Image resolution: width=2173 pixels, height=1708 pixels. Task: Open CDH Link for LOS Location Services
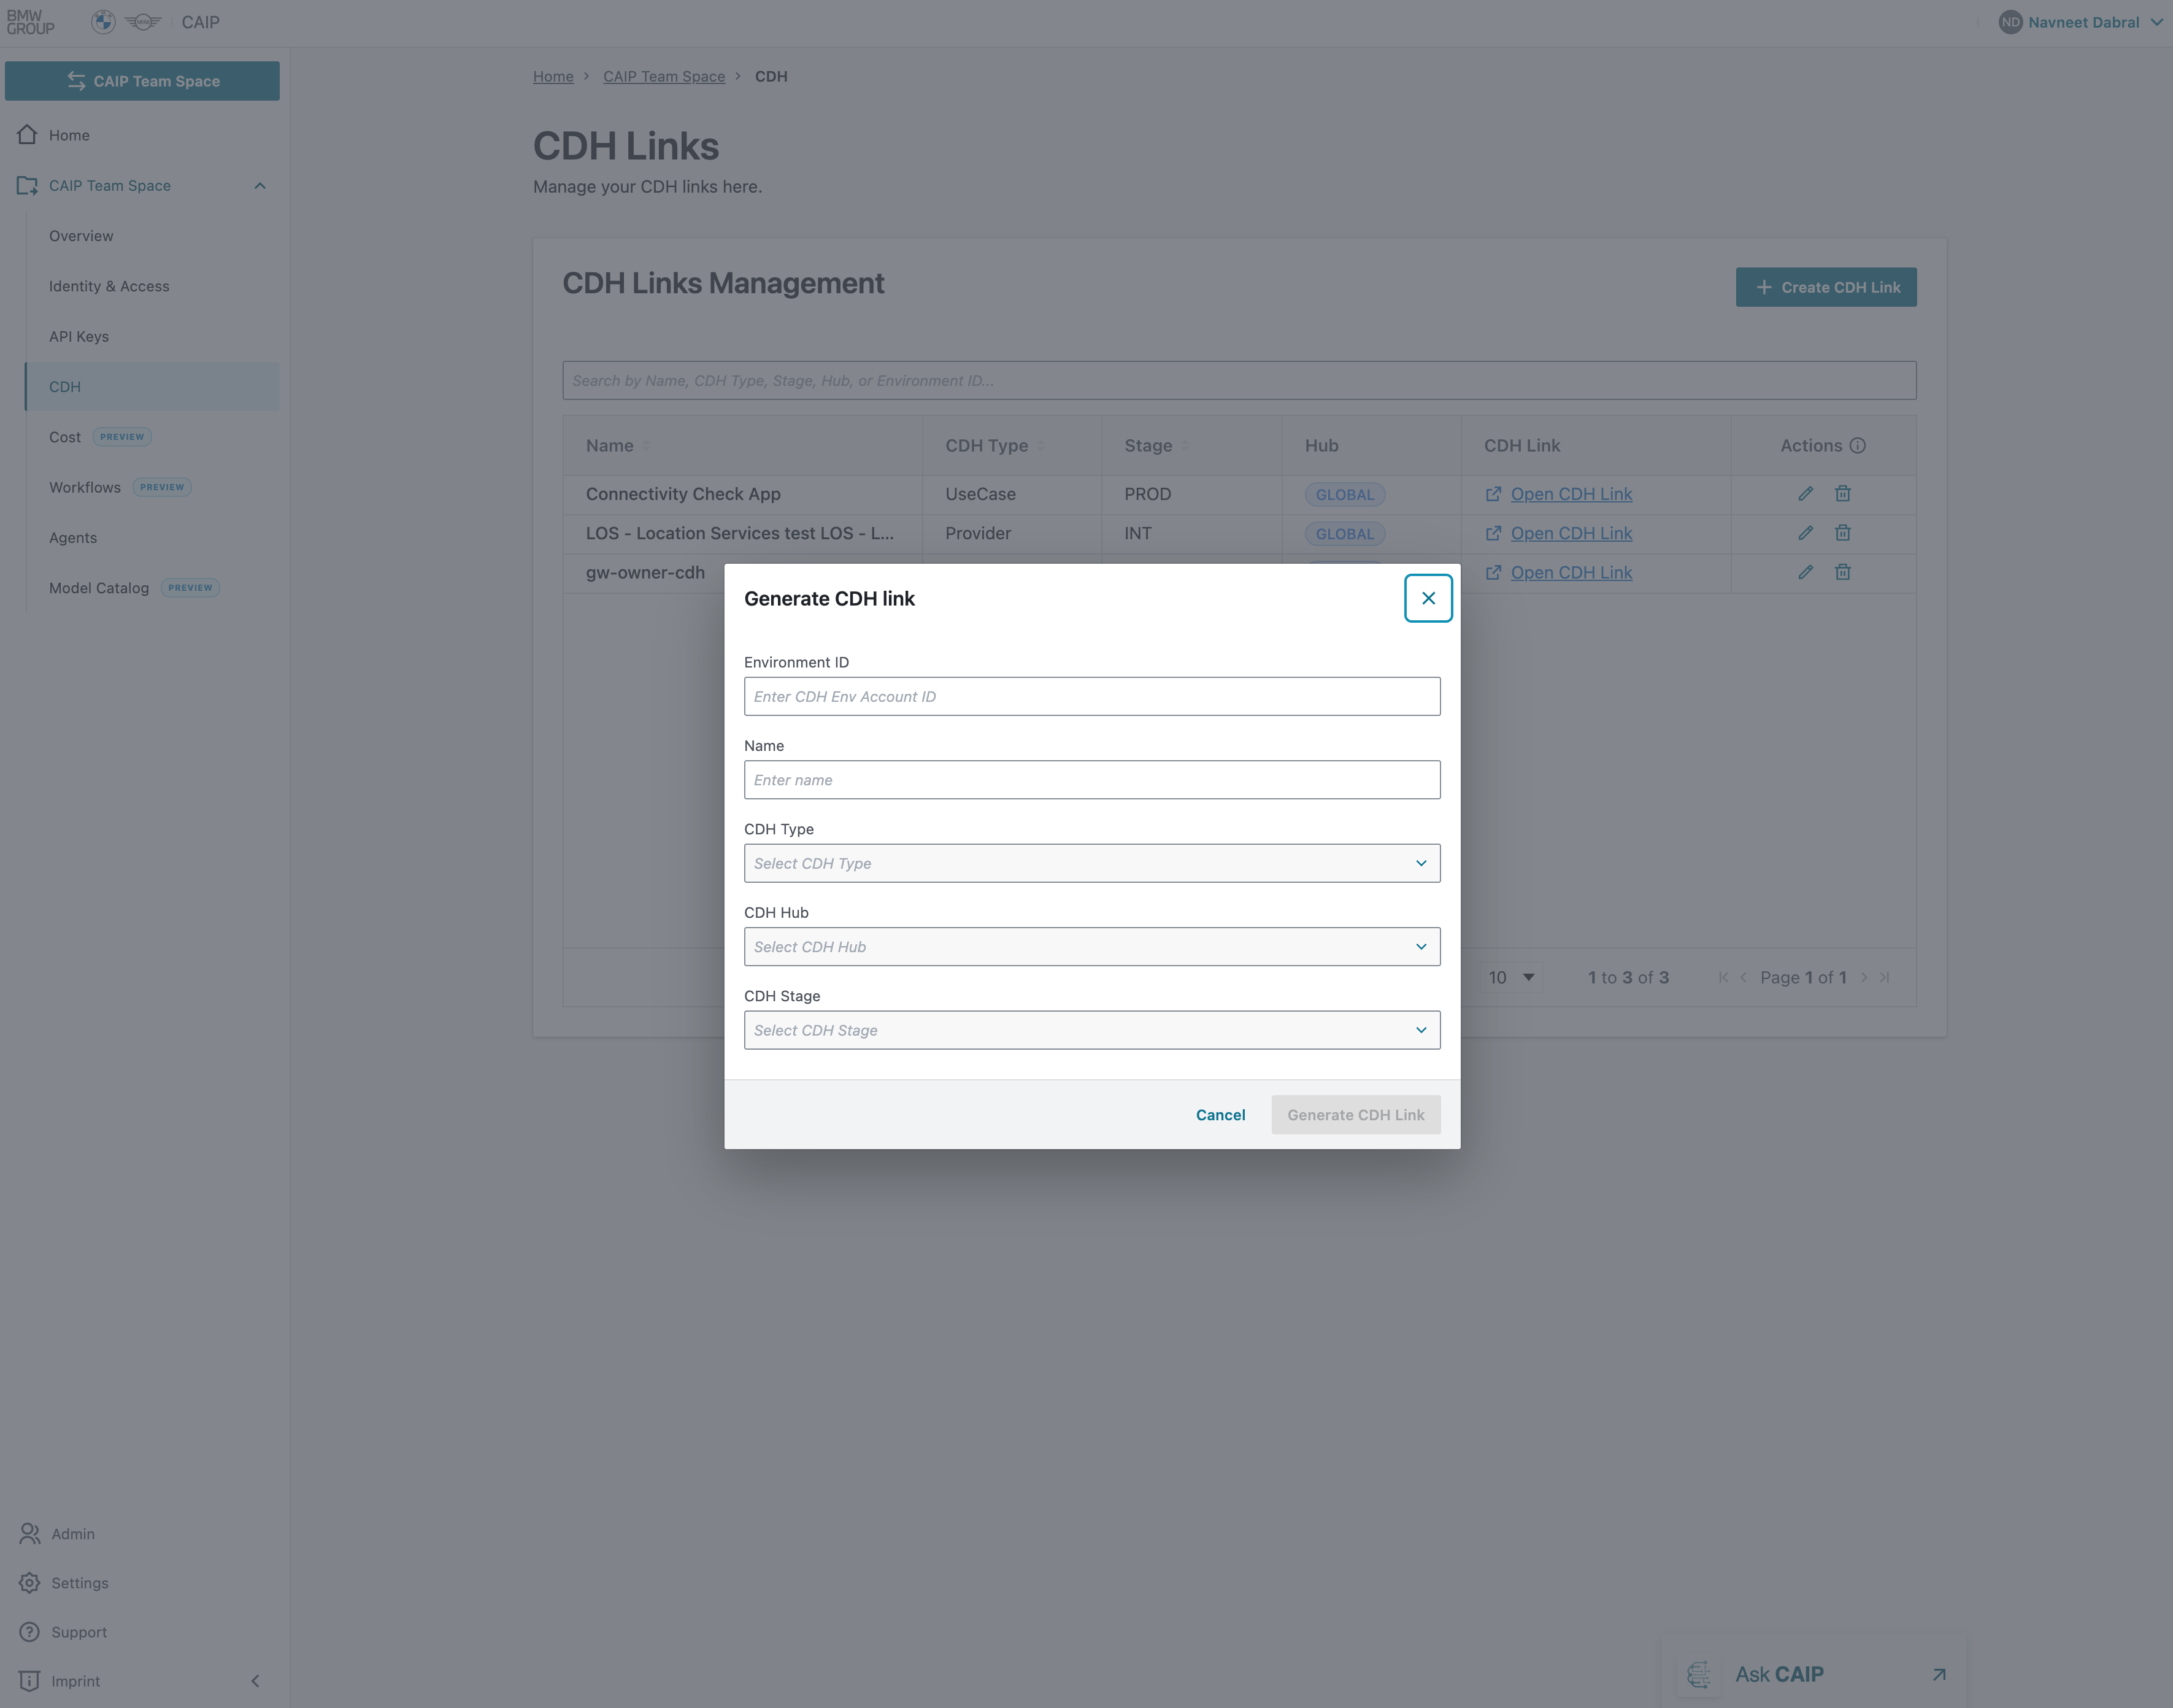(x=1570, y=533)
